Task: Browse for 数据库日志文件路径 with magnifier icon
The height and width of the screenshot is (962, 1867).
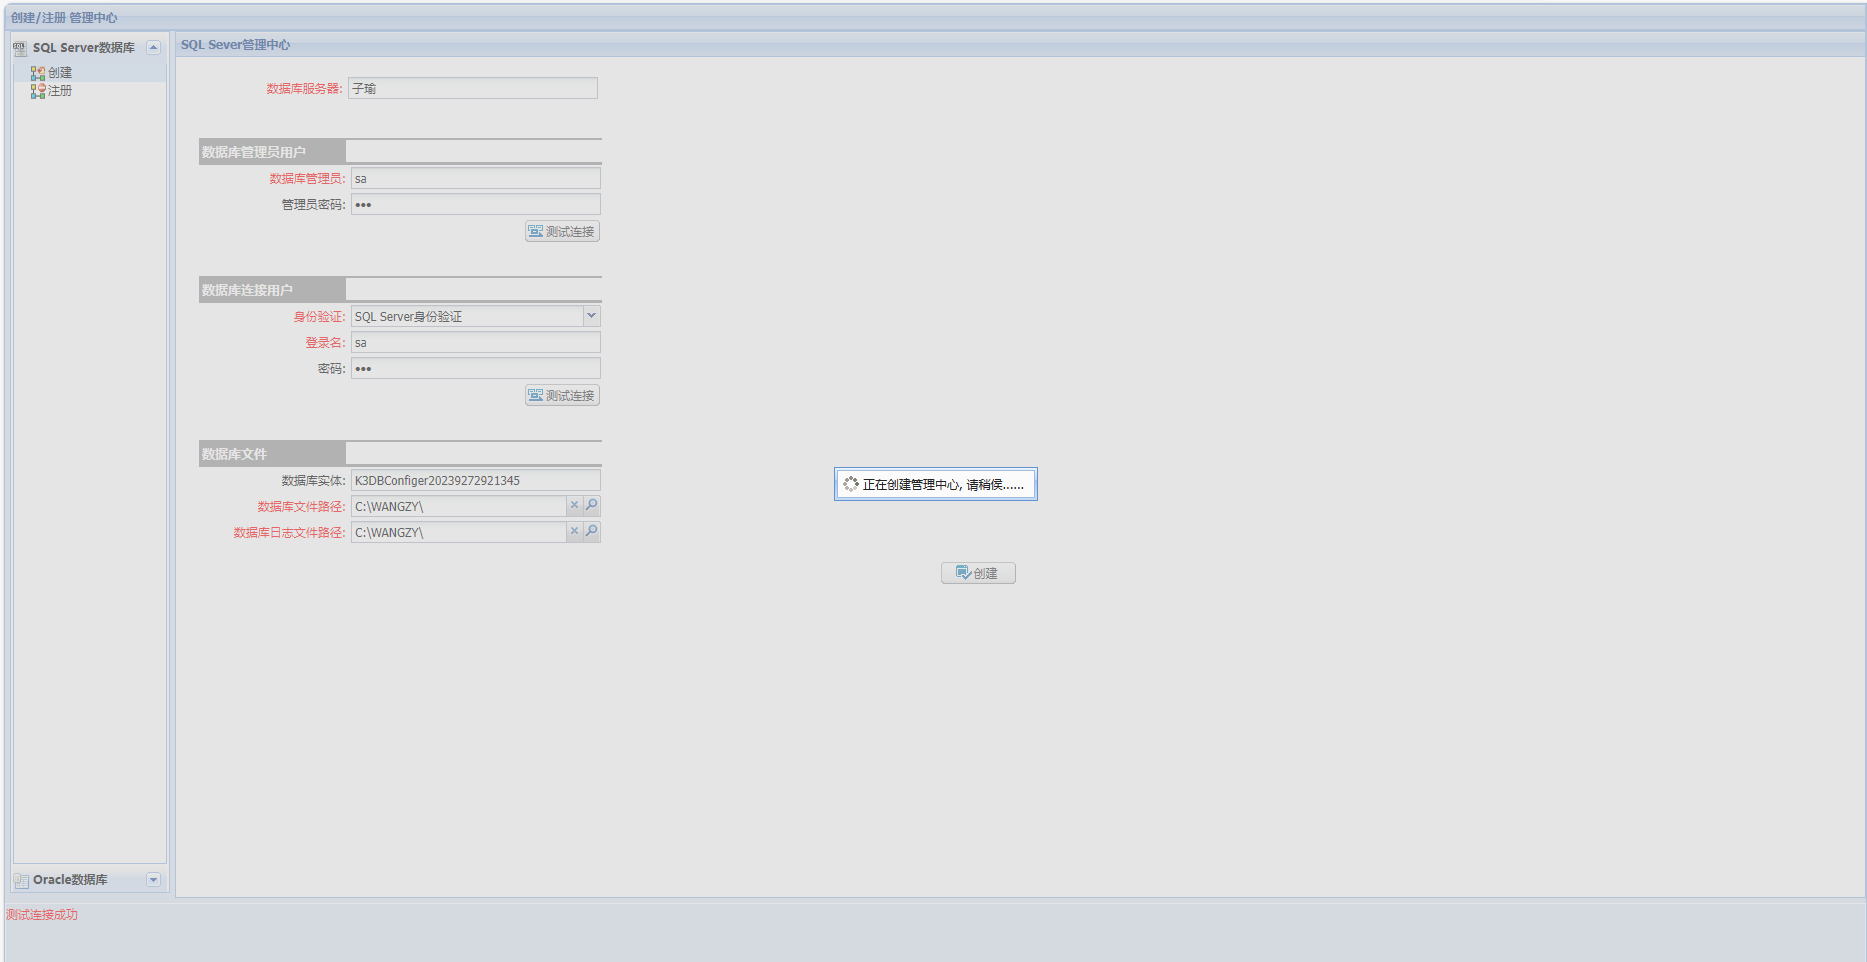Action: pyautogui.click(x=592, y=532)
